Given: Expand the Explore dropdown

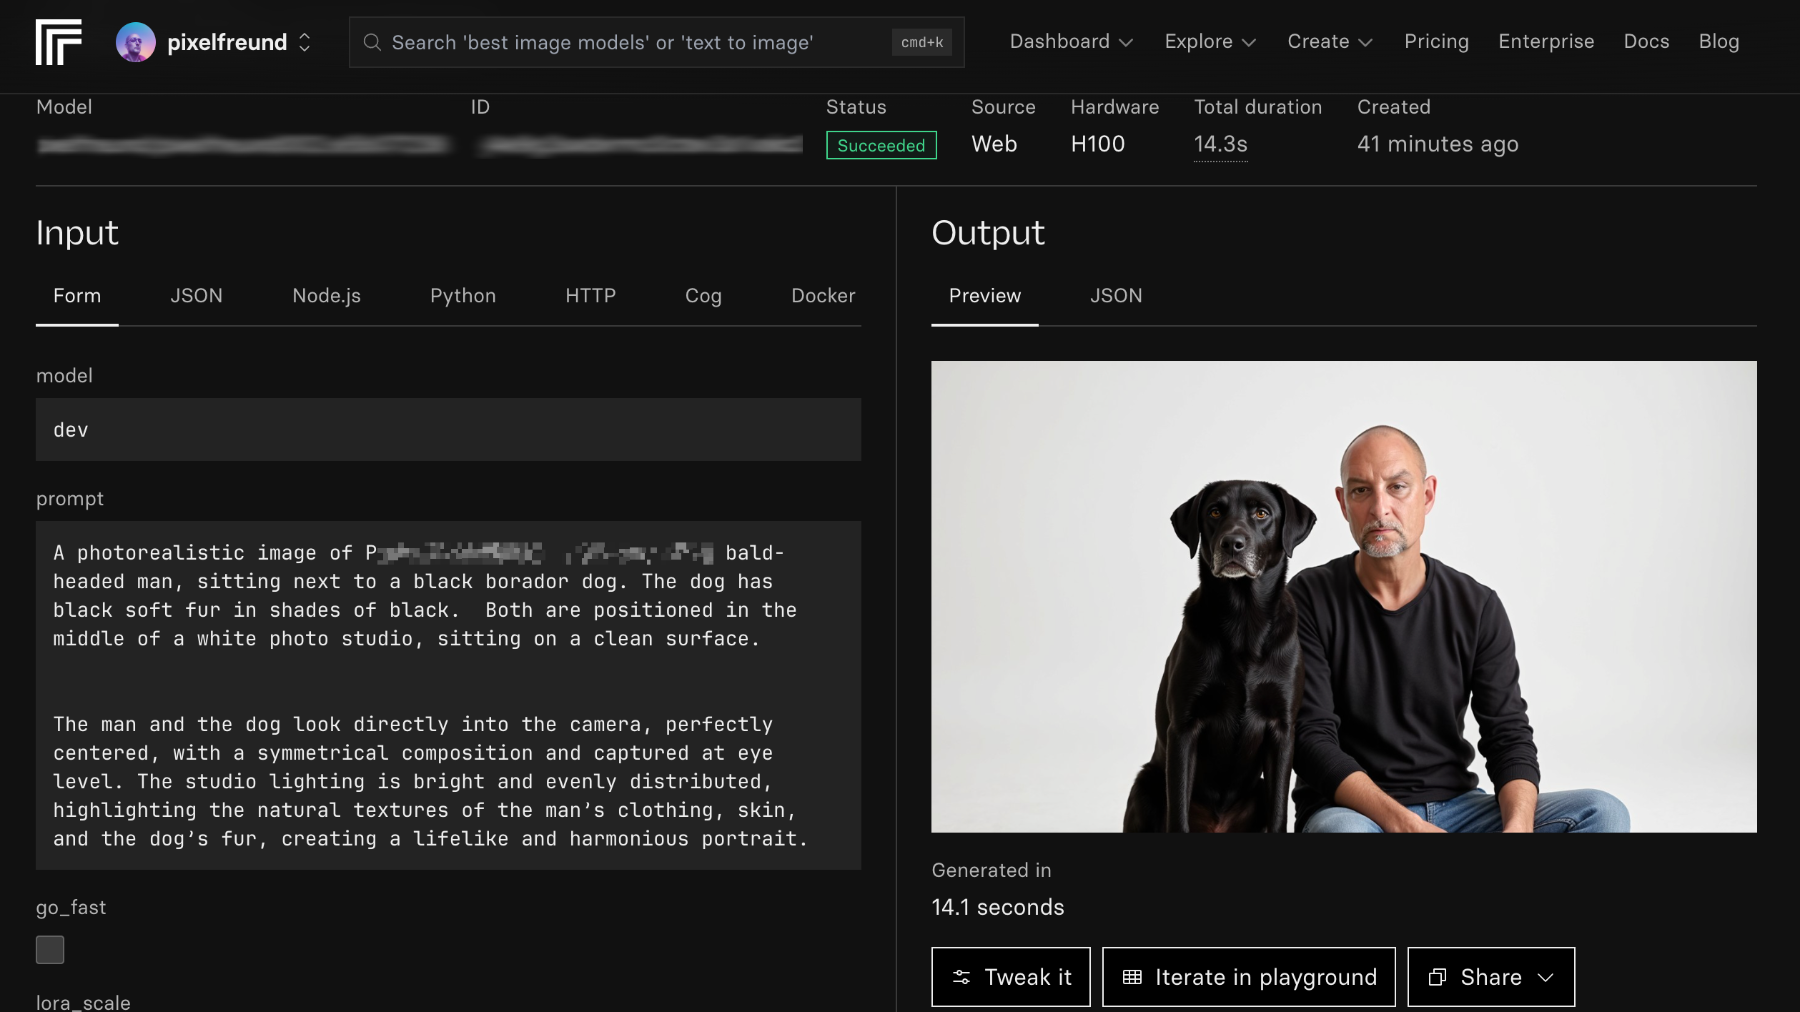Looking at the screenshot, I should pos(1210,42).
